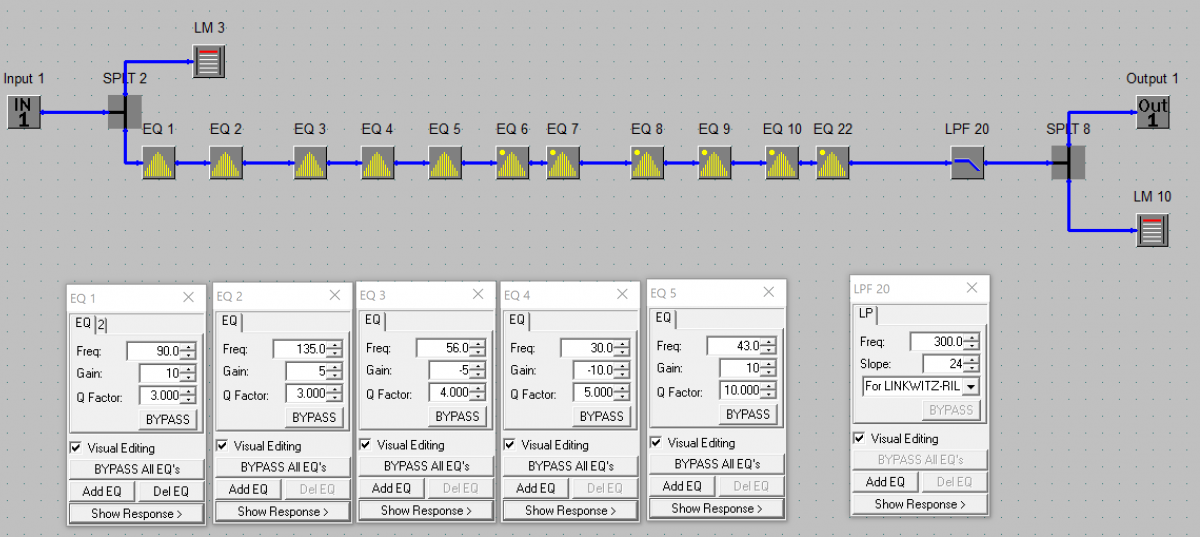The height and width of the screenshot is (537, 1200).
Task: Open the LM 3 level meter block
Action: (209, 61)
